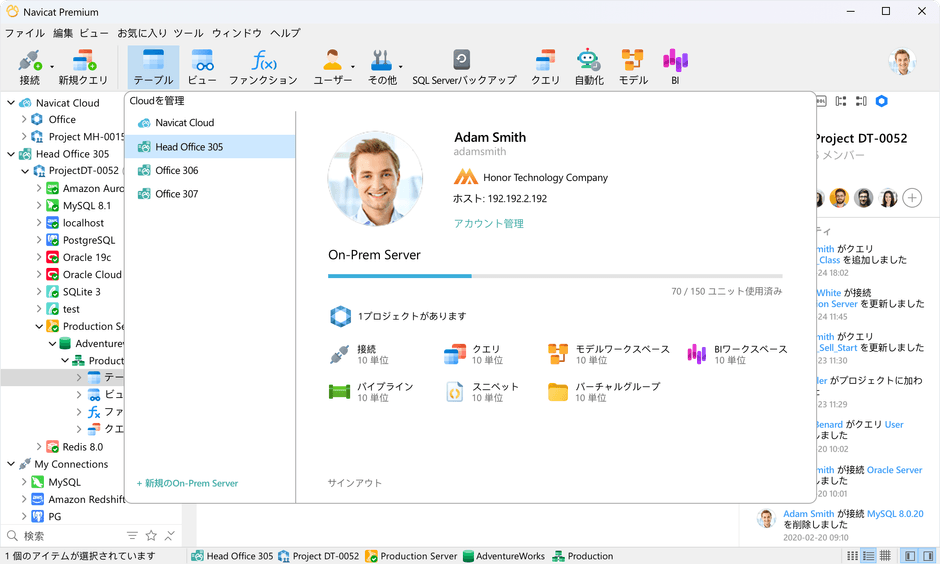Viewport: 940px width, 564px height.
Task: Collapse the Head Office 305 tree node
Action: click(11, 154)
